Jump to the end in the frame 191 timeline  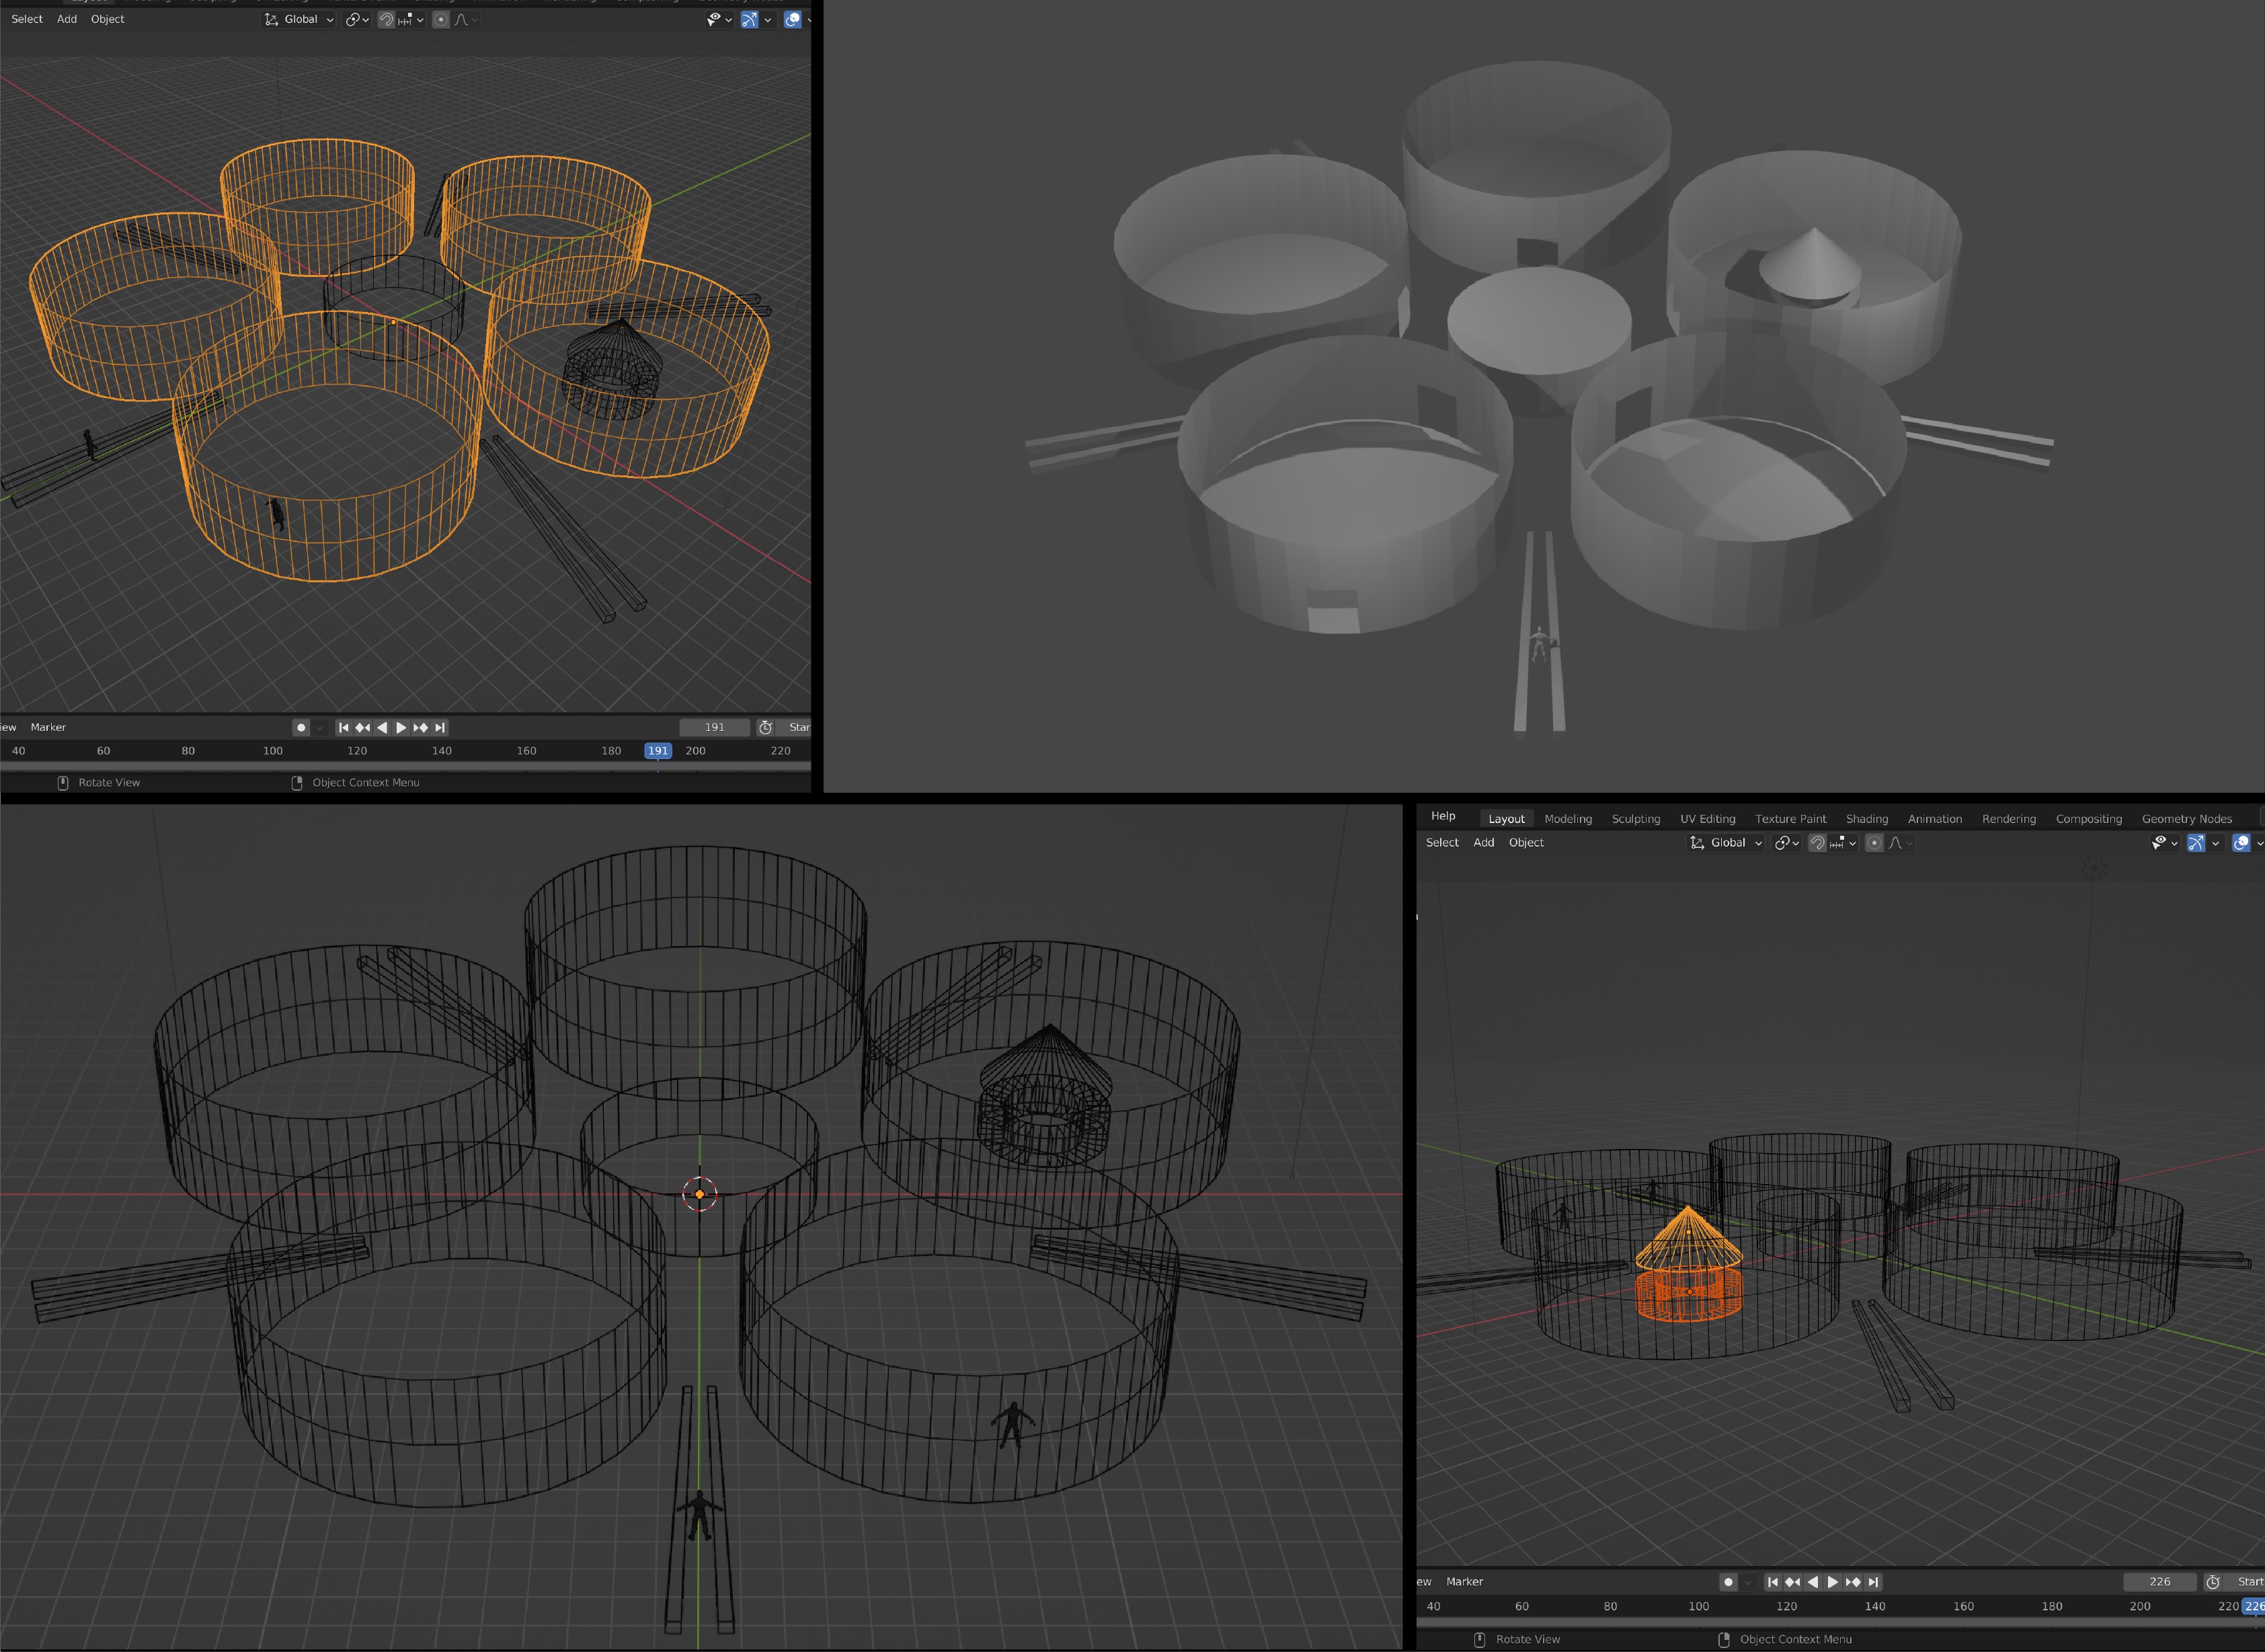[x=440, y=727]
